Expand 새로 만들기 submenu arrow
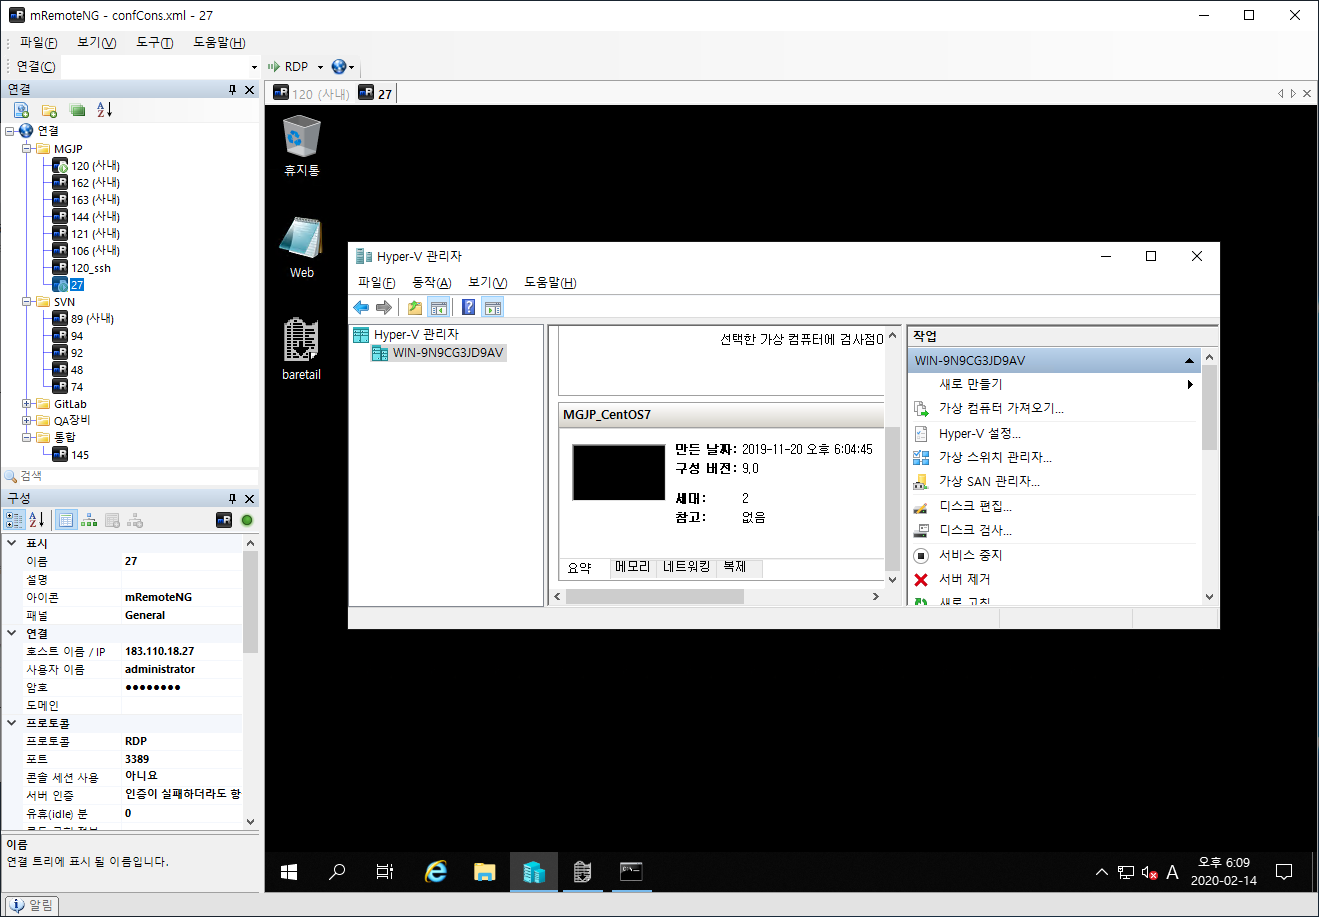The width and height of the screenshot is (1319, 917). click(1190, 384)
